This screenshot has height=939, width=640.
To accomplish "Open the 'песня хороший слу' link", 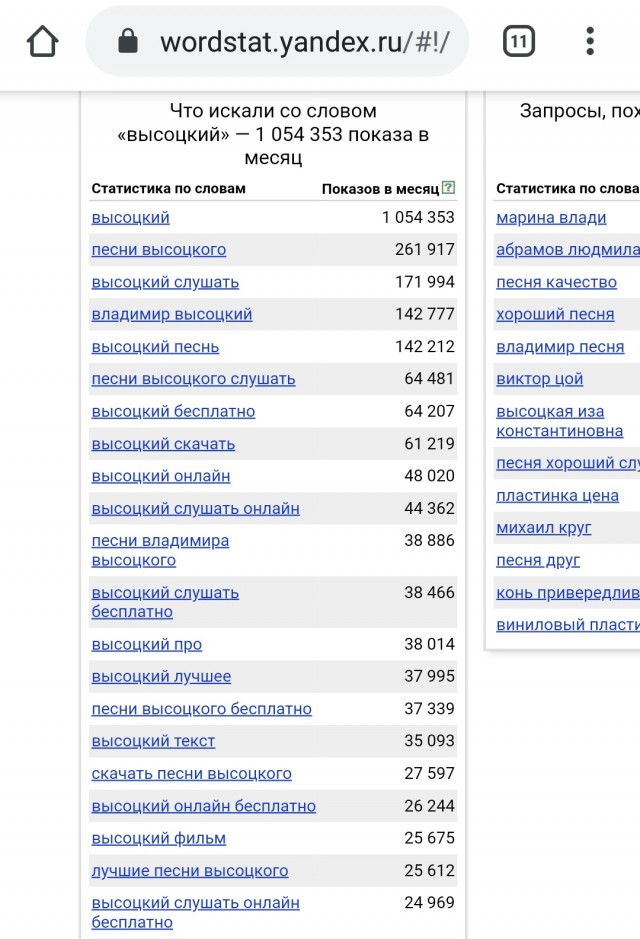I will coord(568,464).
